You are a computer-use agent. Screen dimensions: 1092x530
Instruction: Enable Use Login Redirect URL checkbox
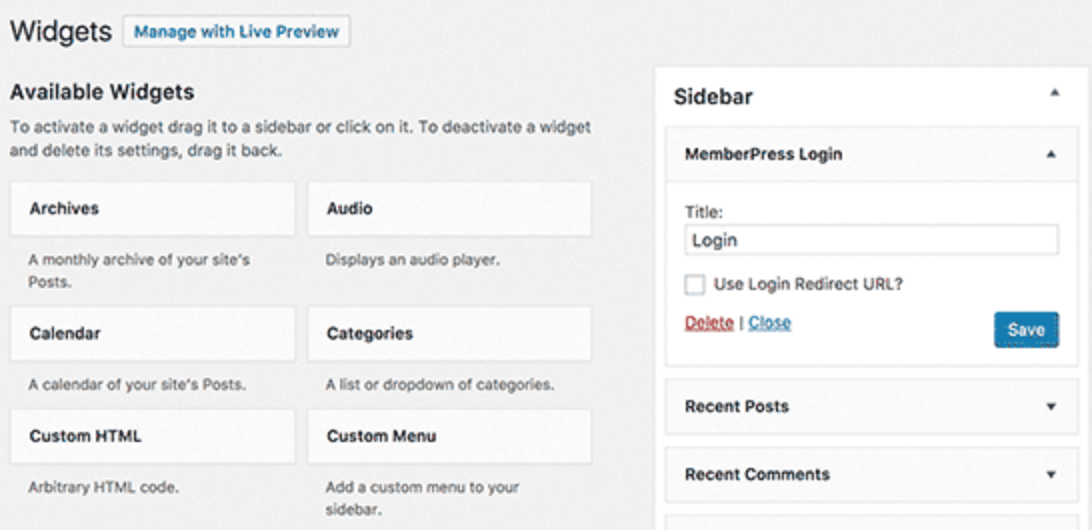[x=694, y=285]
